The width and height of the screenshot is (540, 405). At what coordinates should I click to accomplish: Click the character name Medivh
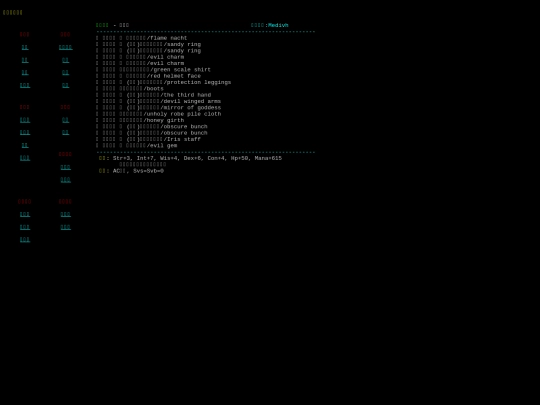[278, 25]
